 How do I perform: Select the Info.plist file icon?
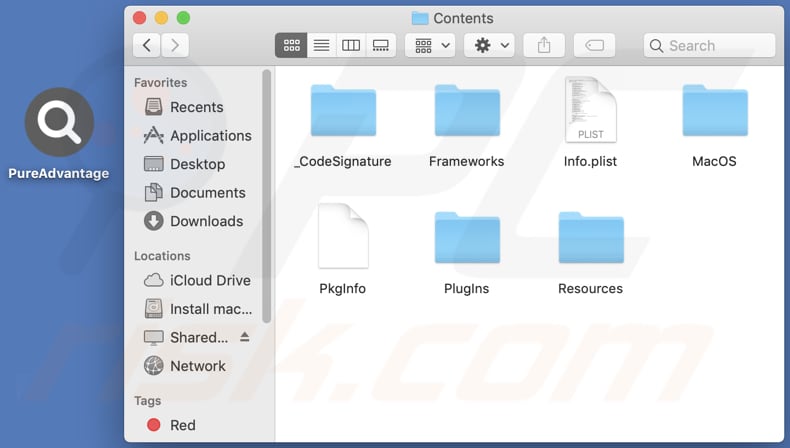tap(590, 109)
